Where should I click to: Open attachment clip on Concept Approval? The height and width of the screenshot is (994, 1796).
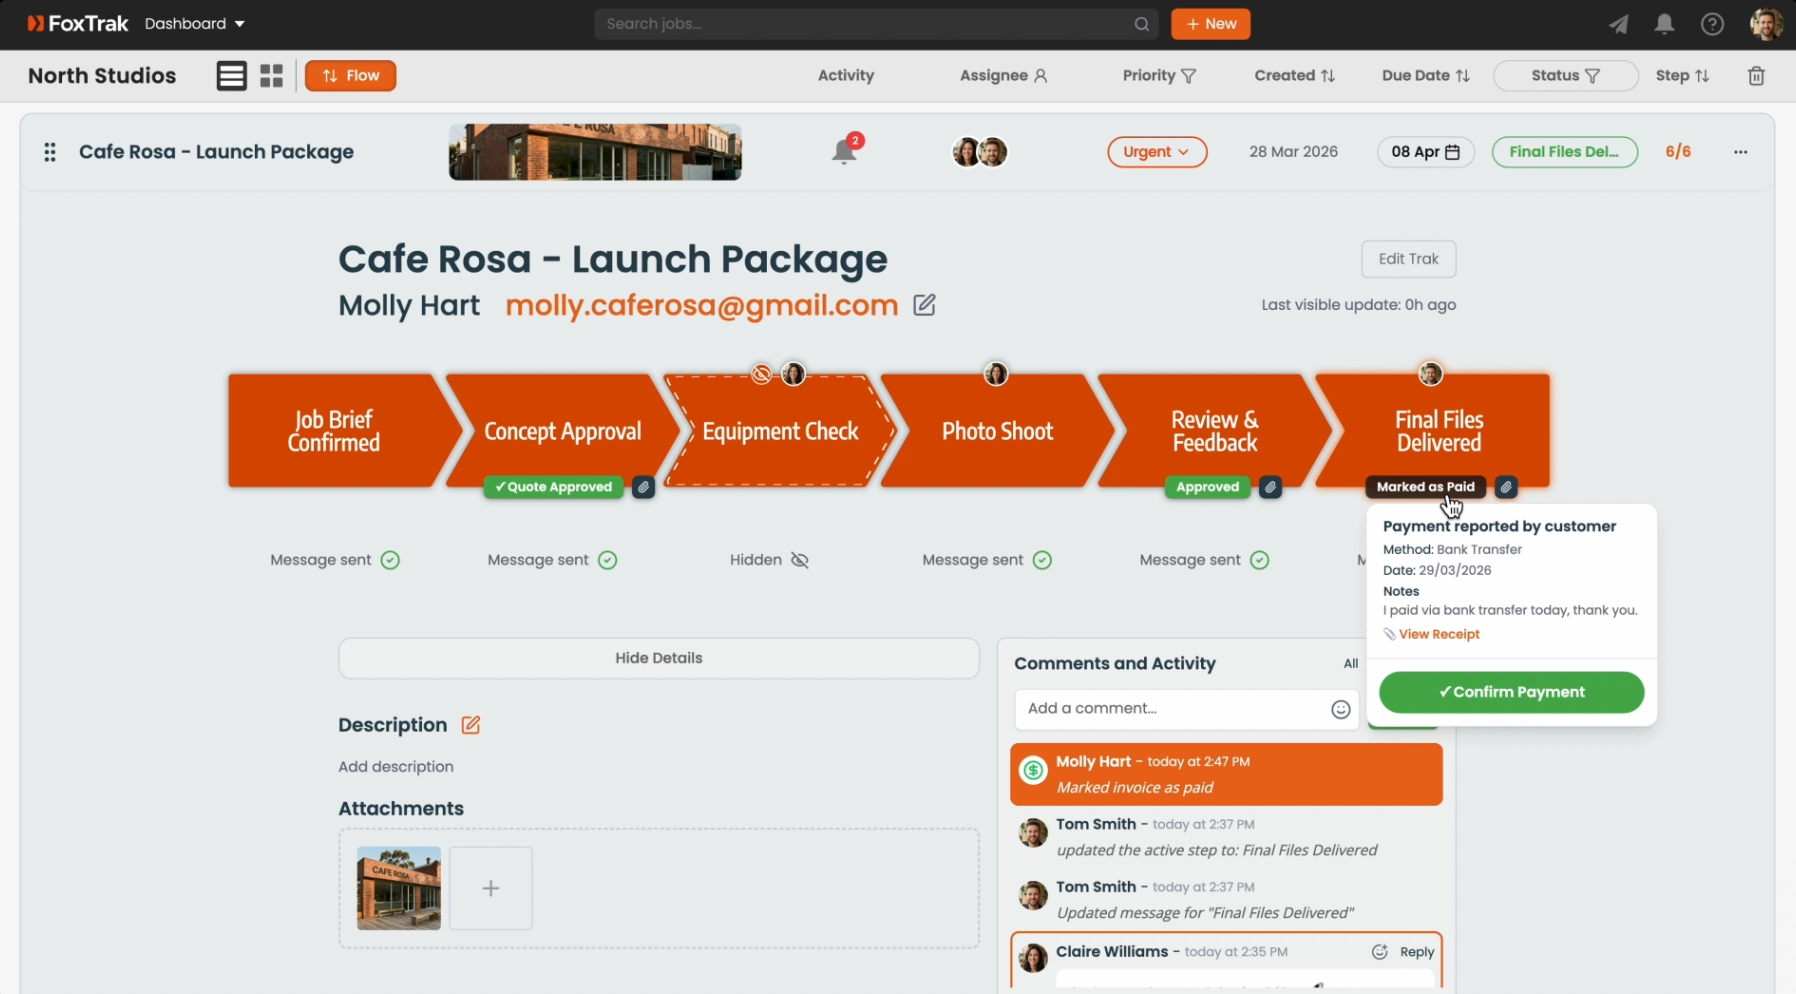(x=643, y=487)
